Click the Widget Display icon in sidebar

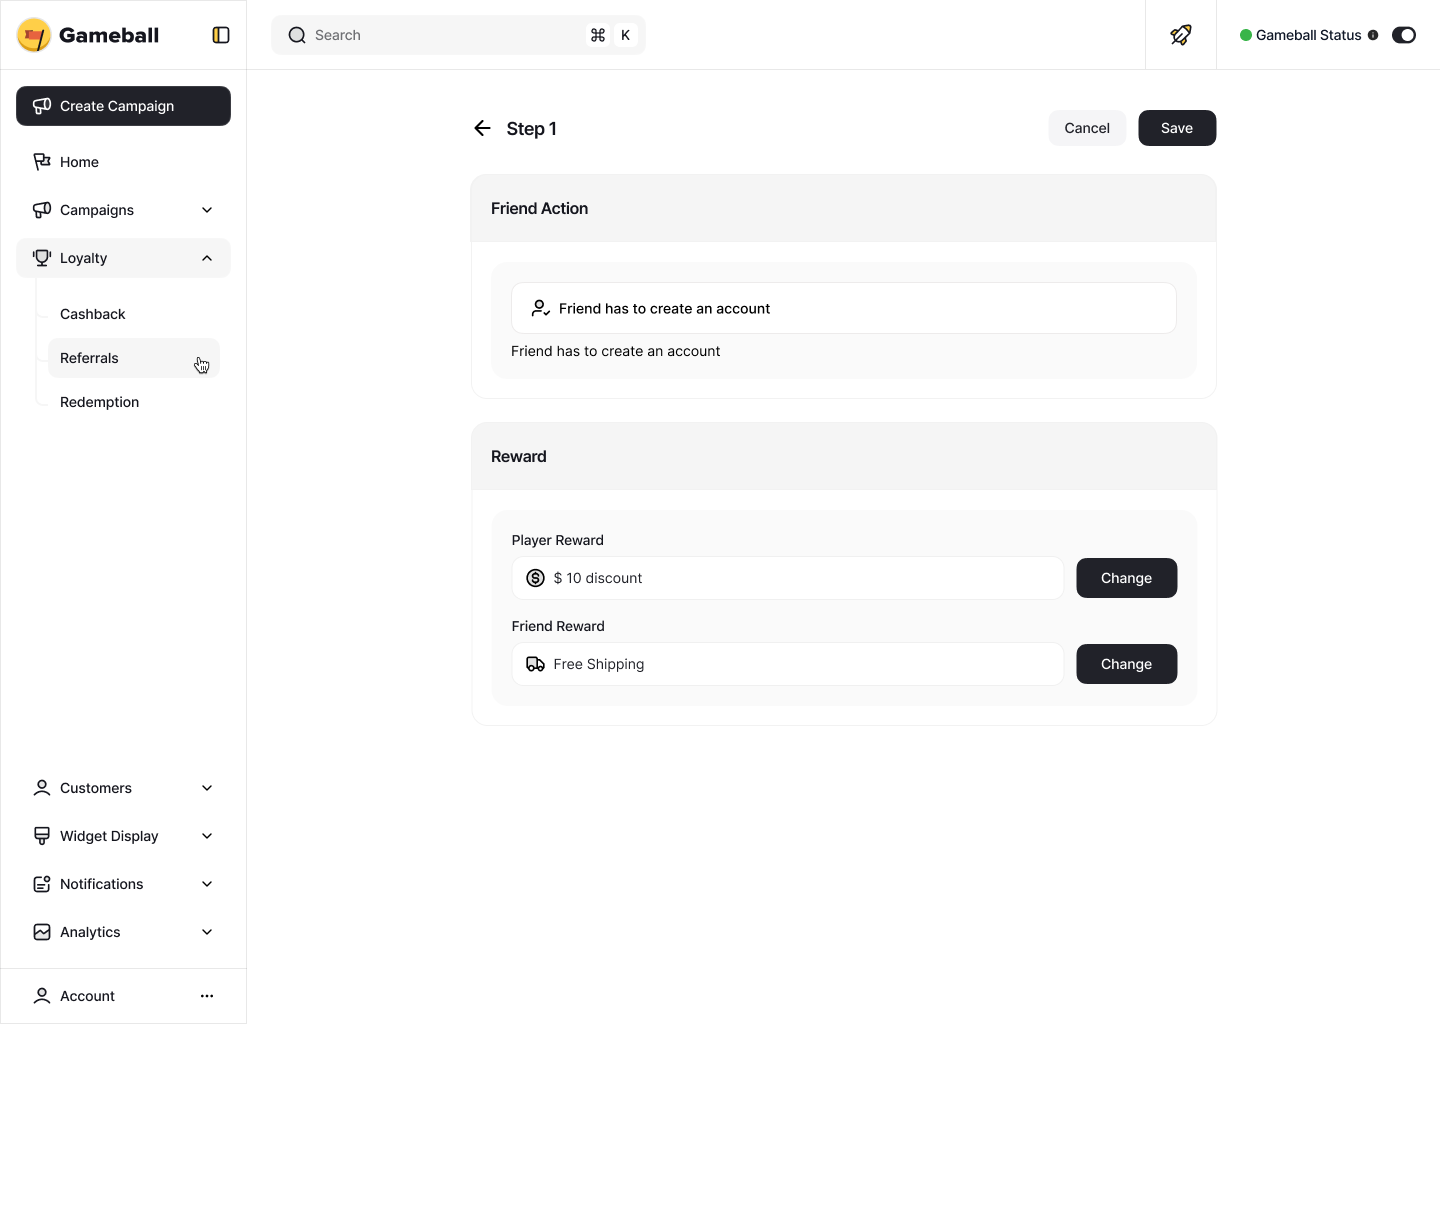pos(41,836)
